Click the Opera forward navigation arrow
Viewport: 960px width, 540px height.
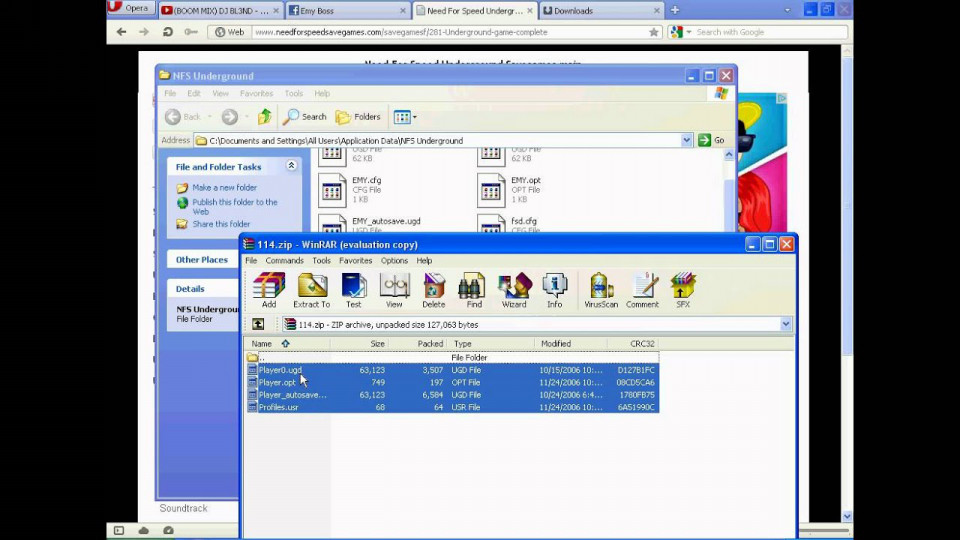144,32
